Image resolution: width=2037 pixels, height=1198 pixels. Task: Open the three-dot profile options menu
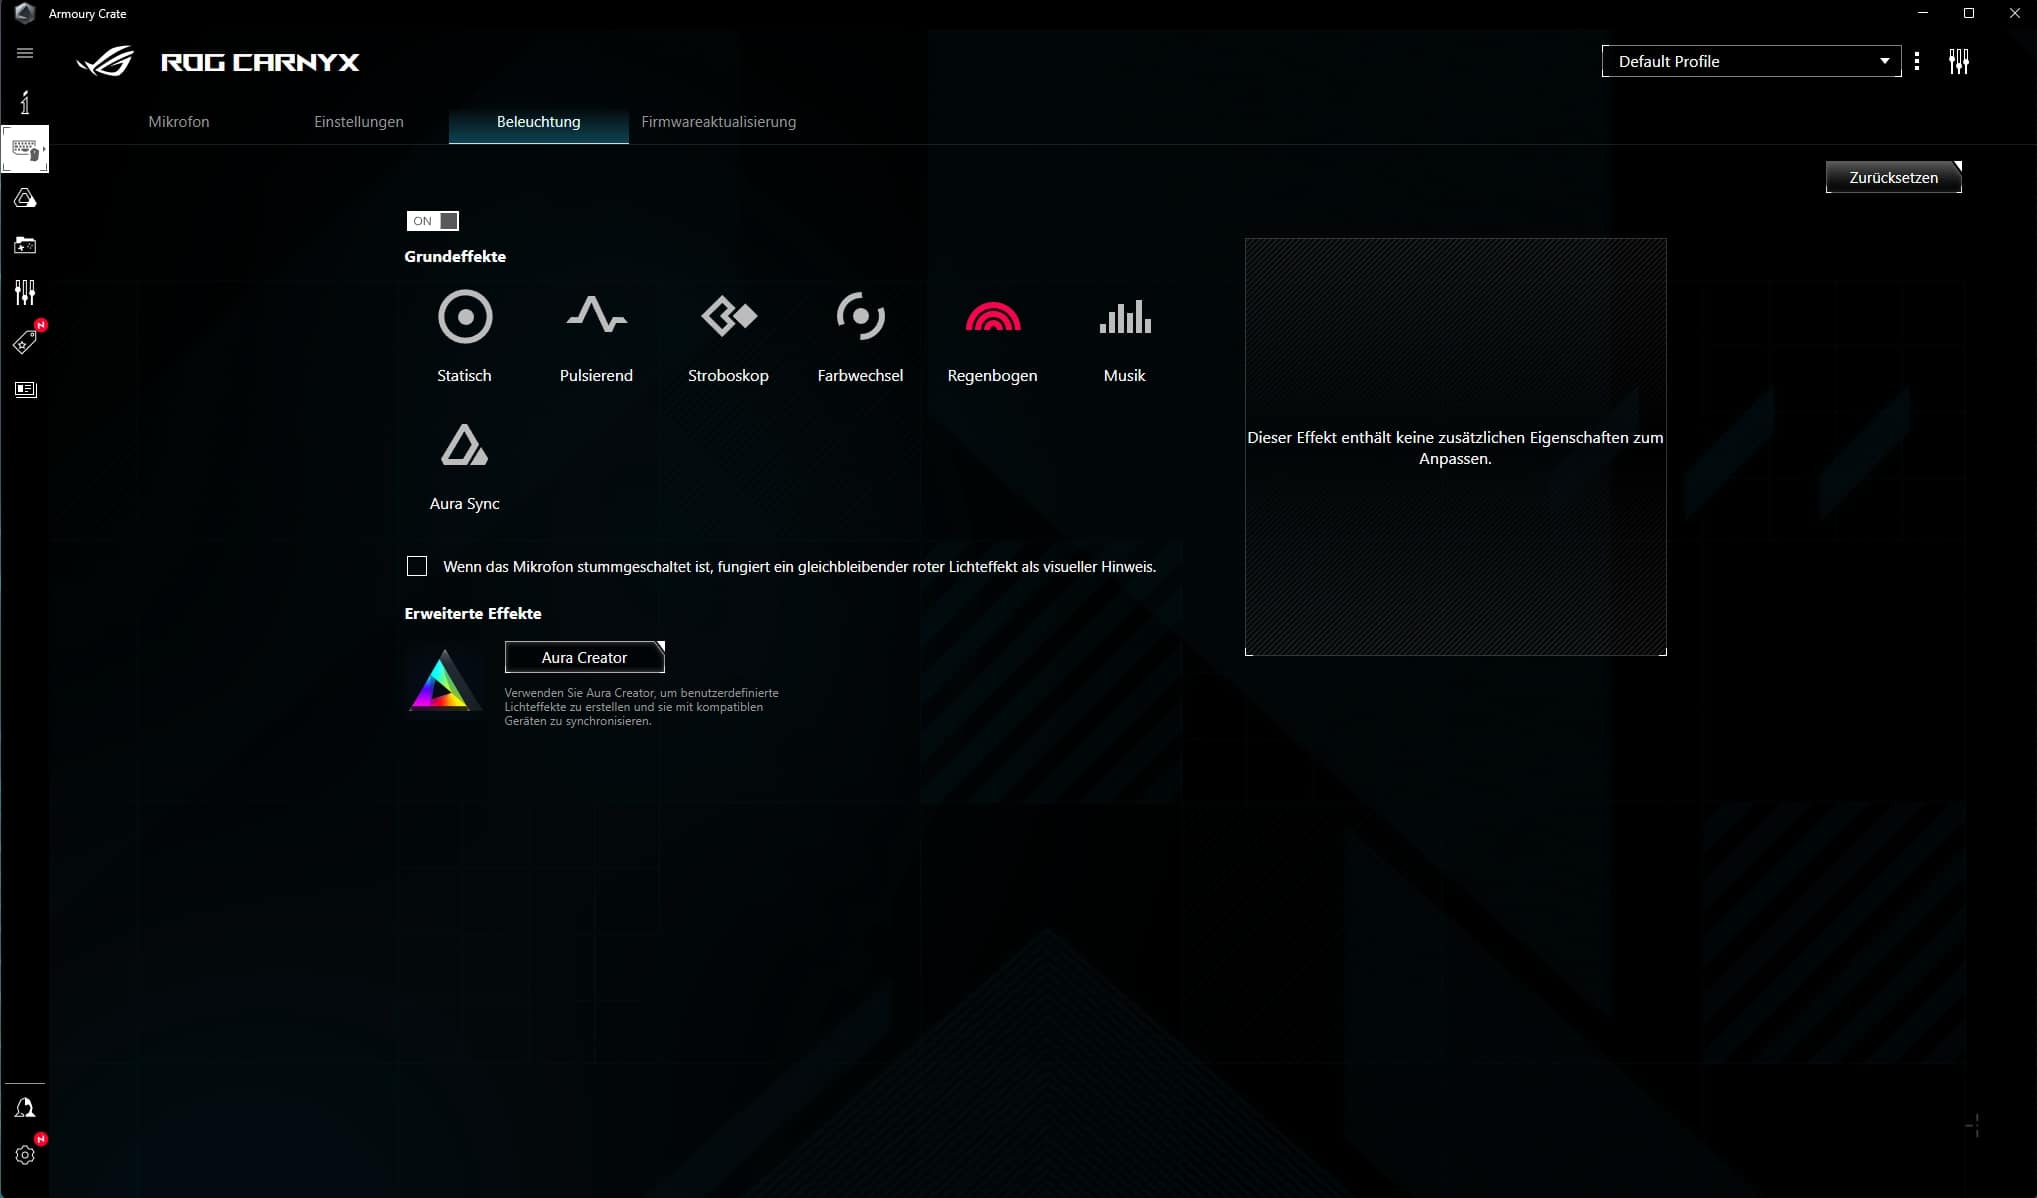1916,61
